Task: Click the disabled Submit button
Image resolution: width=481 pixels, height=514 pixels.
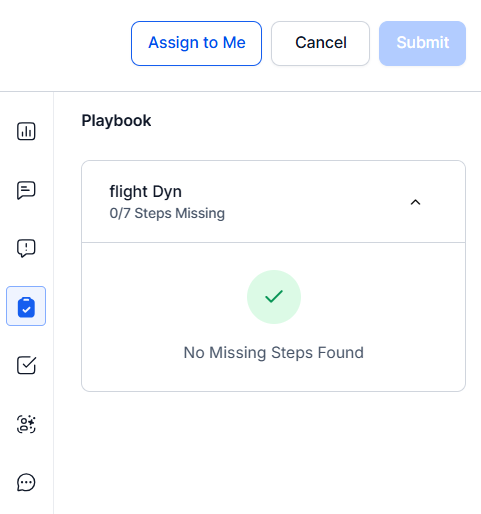Action: click(x=422, y=43)
